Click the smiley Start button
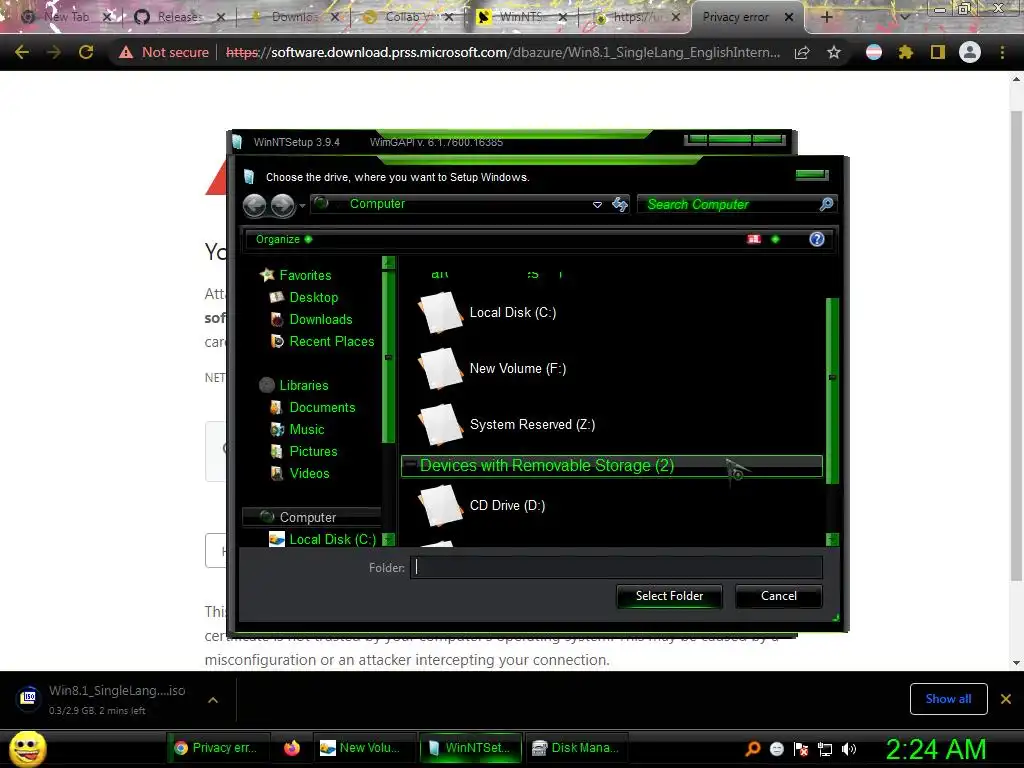 (27, 748)
